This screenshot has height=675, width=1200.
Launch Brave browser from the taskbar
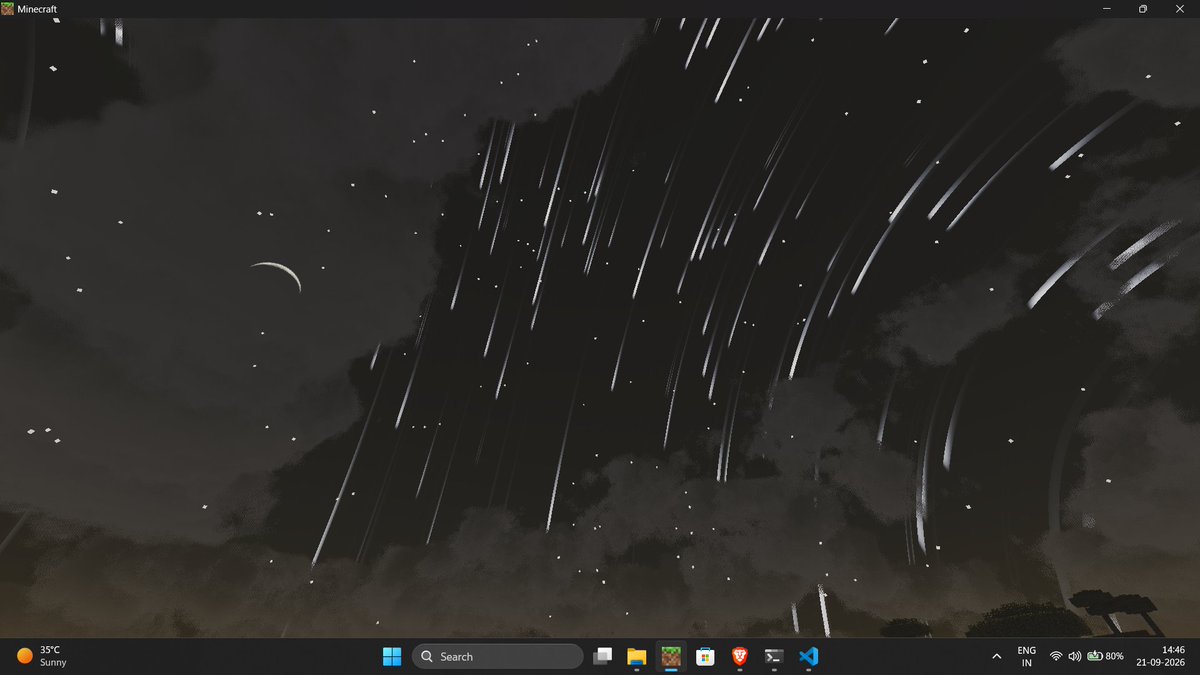click(739, 656)
